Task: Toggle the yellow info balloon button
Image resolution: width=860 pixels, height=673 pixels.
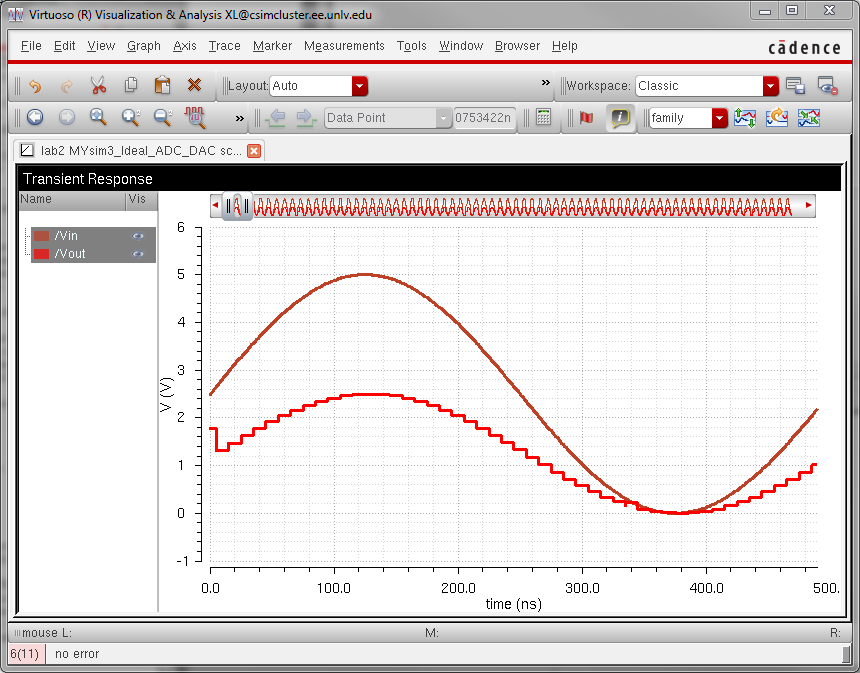Action: [620, 118]
